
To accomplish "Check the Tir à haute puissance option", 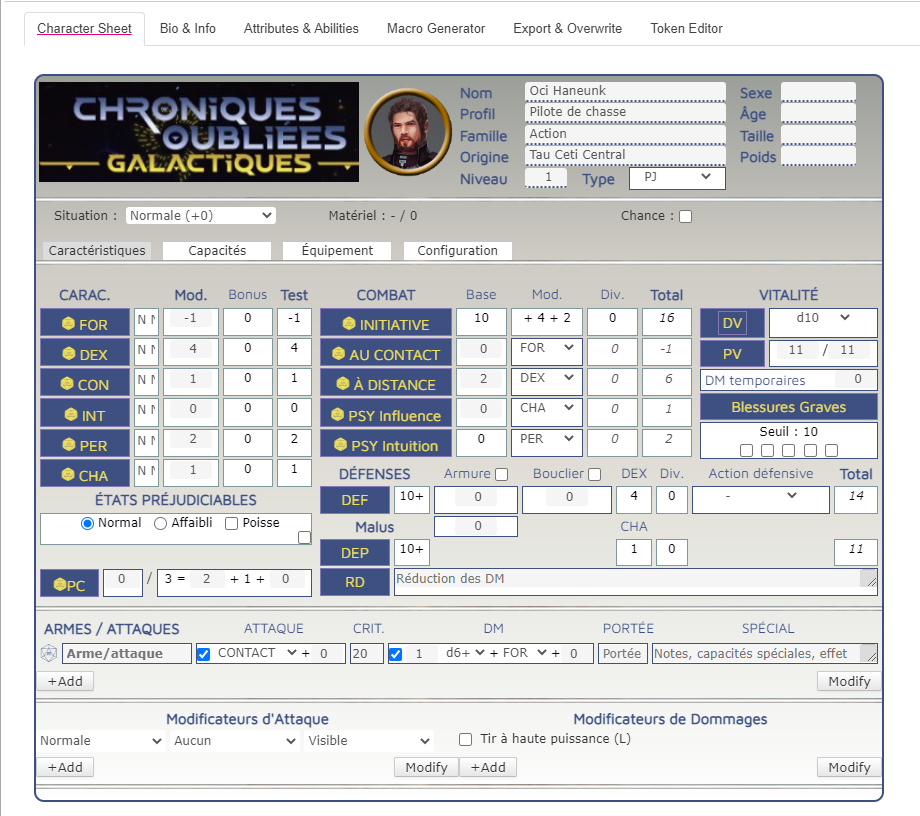I will [465, 740].
